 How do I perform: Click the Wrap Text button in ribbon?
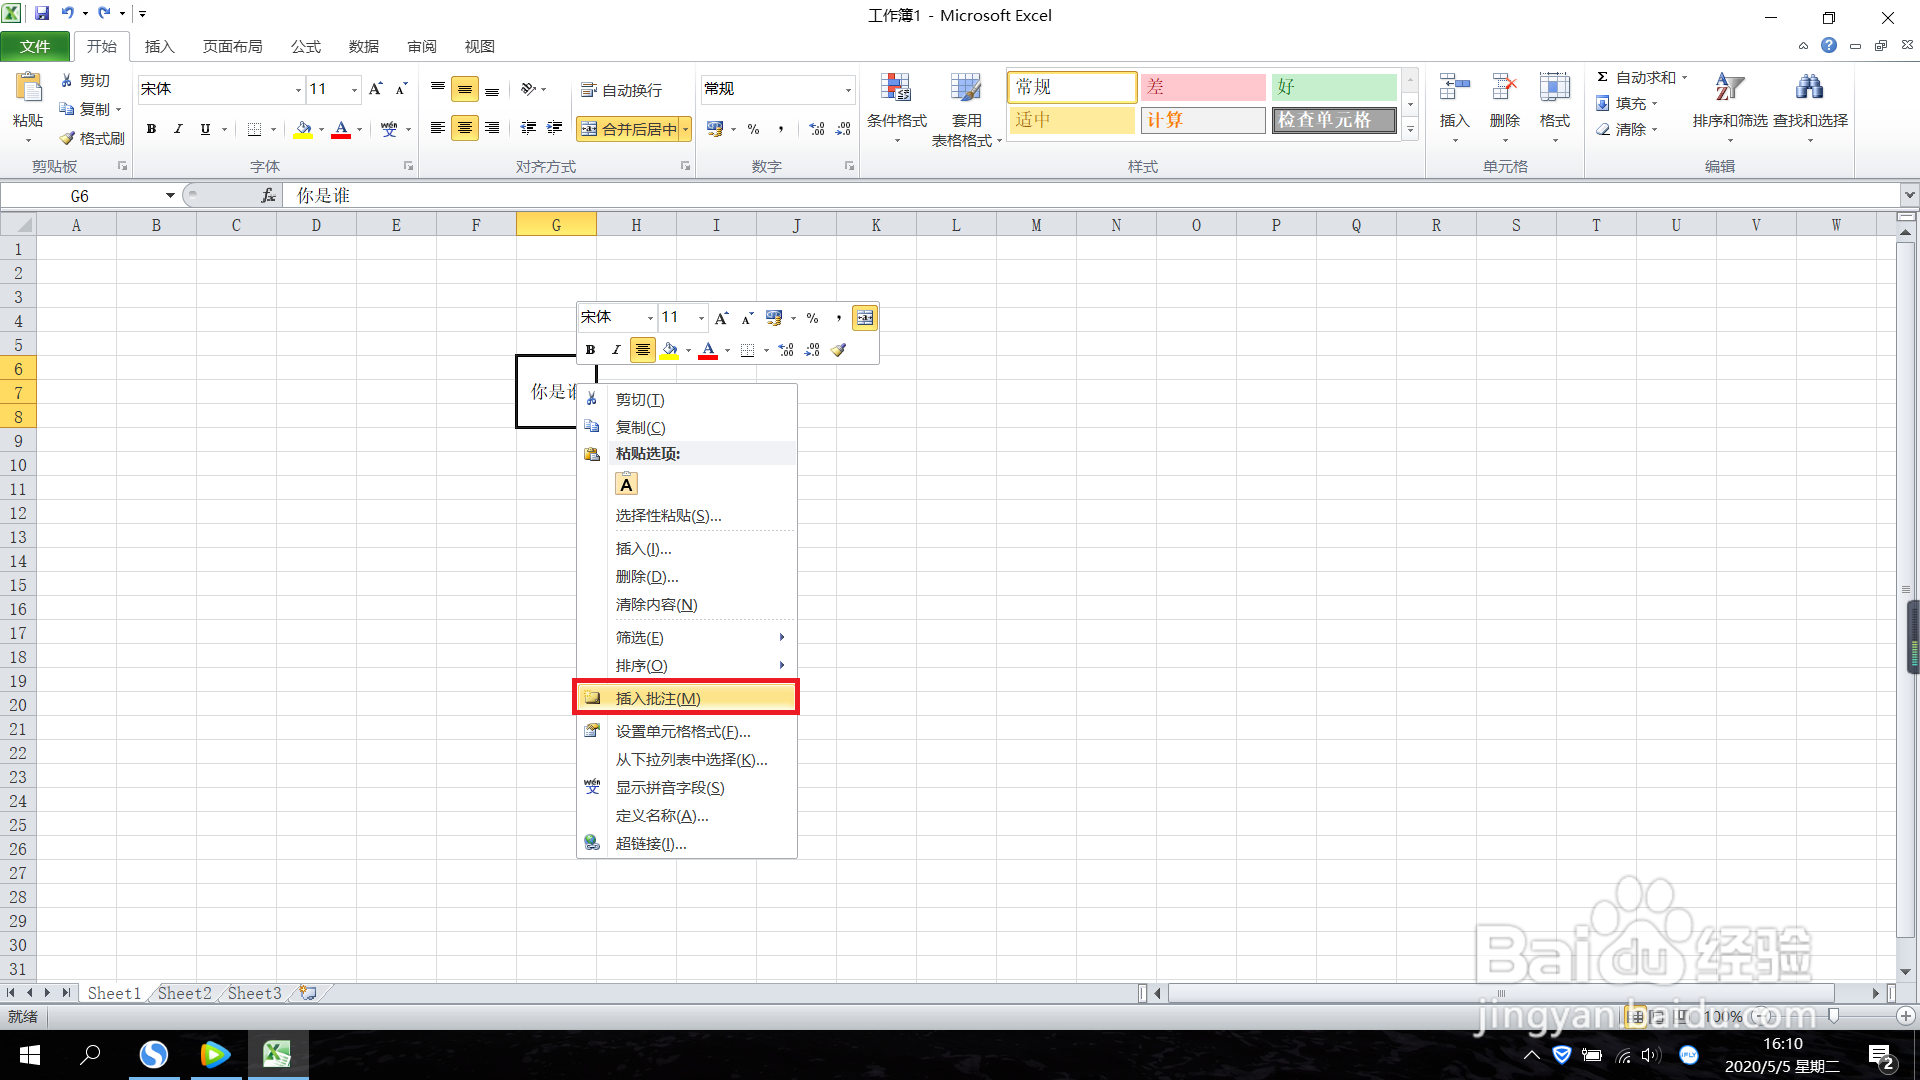point(622,90)
